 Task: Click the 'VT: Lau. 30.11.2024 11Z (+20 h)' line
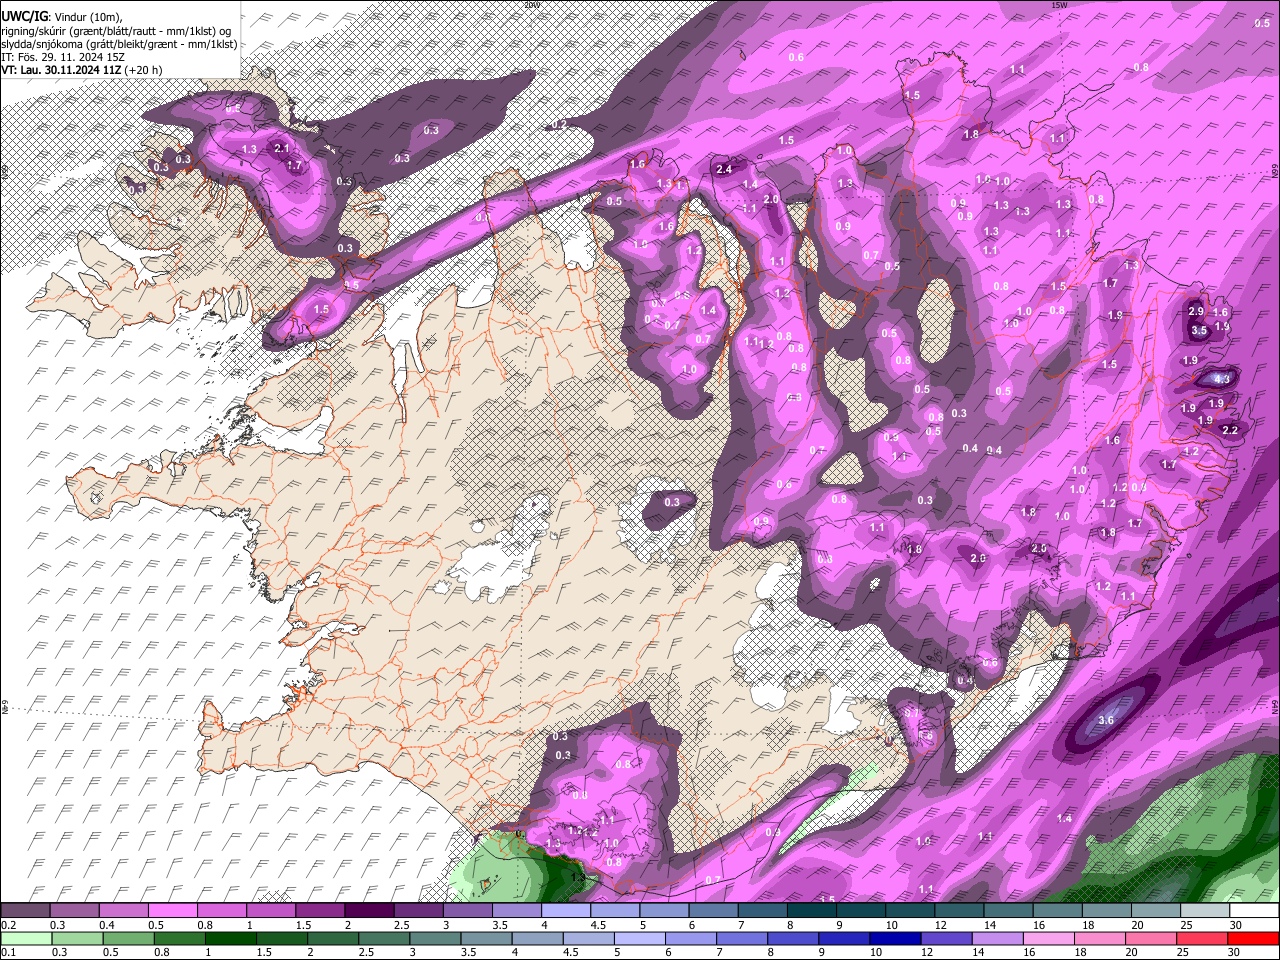point(82,70)
